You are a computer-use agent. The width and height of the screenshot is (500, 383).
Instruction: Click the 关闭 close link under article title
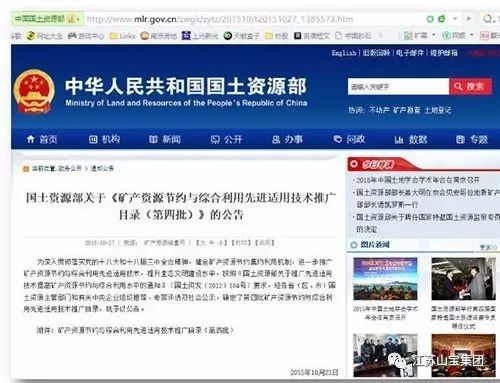point(266,243)
